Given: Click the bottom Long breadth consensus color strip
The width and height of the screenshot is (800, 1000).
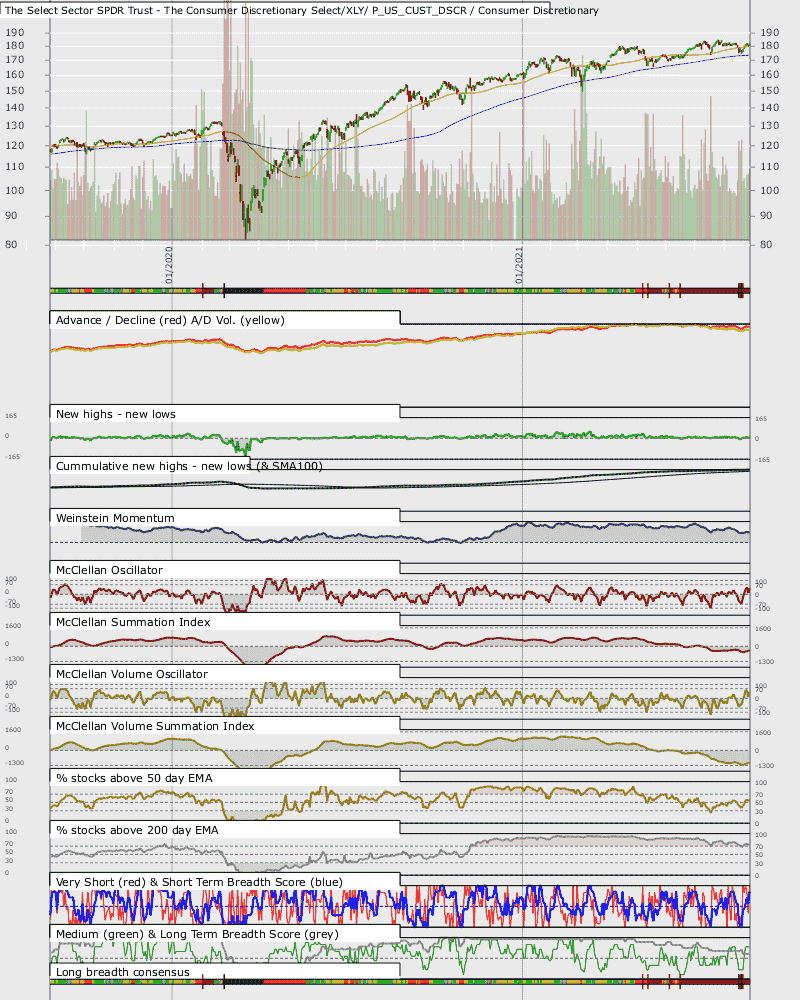Looking at the screenshot, I should coord(400,982).
